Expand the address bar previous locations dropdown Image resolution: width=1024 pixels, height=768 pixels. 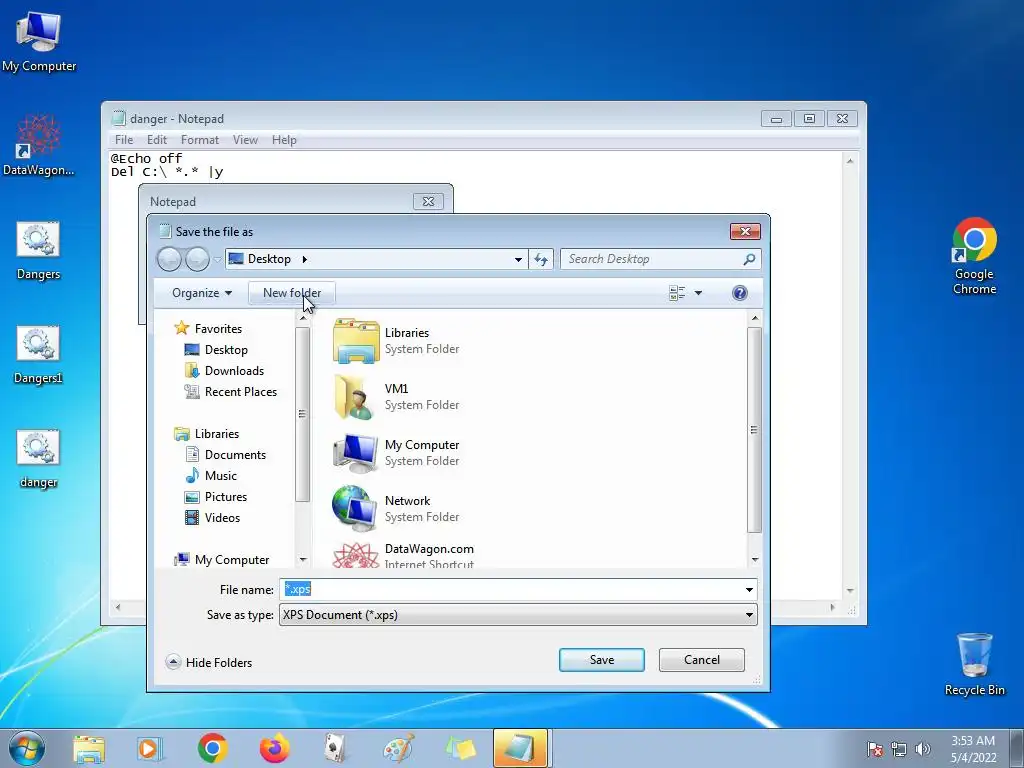518,259
